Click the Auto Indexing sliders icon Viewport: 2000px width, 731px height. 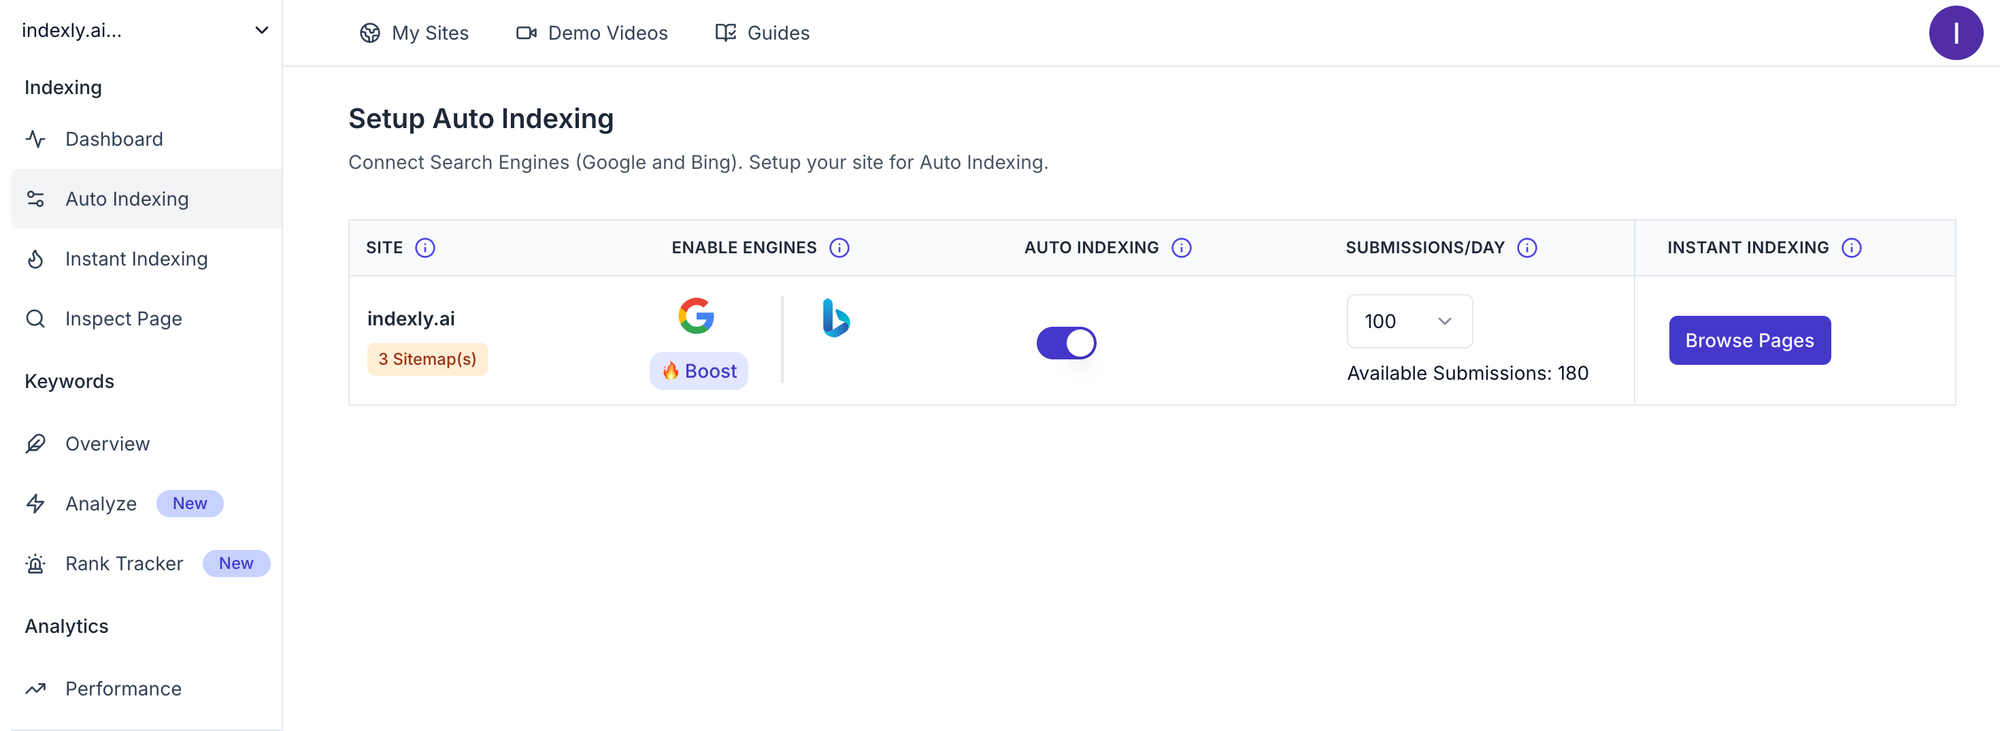(36, 199)
